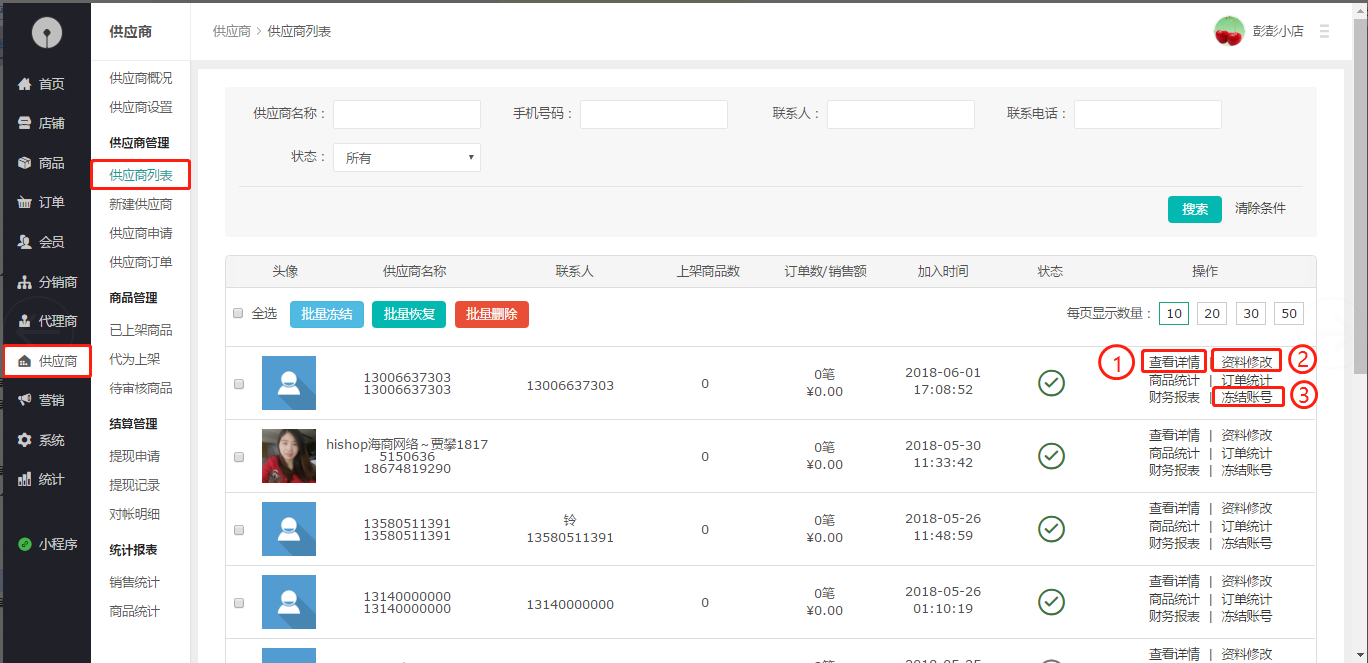
Task: Click the Members (会员) people icon
Action: click(x=25, y=242)
